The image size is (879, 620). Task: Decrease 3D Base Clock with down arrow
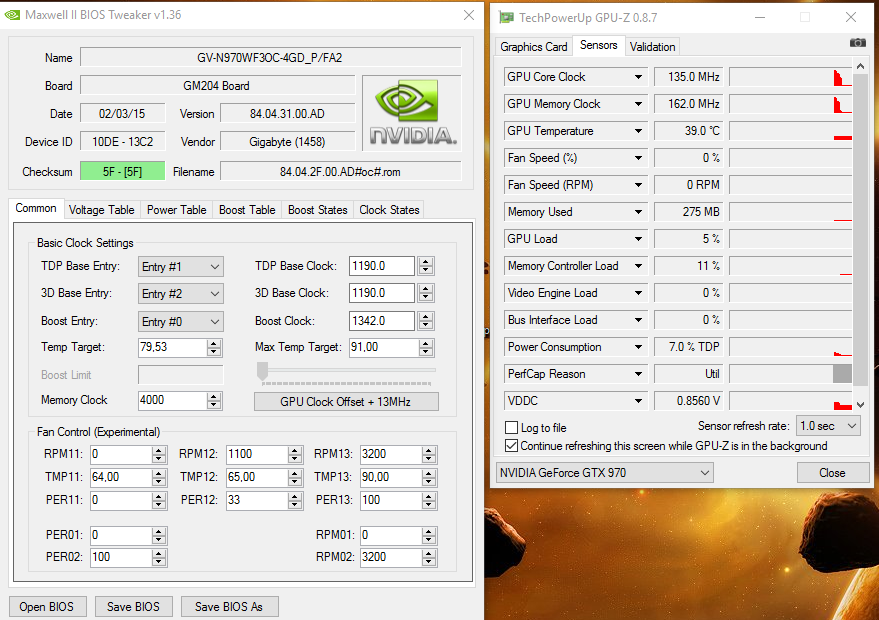pyautogui.click(x=426, y=297)
